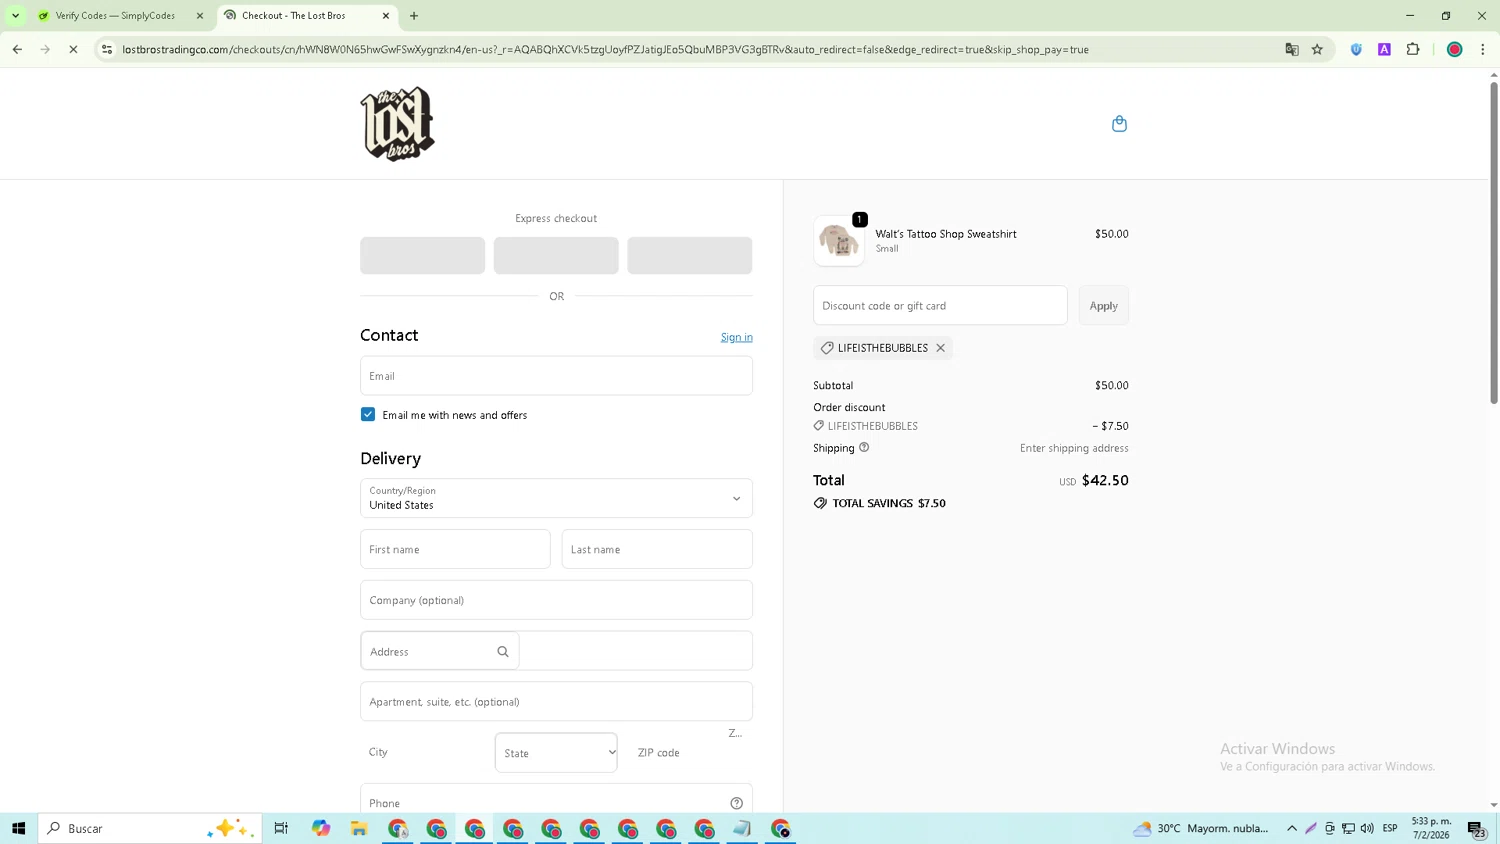Focus the Discount code or gift card field
1500x844 pixels.
(x=940, y=306)
